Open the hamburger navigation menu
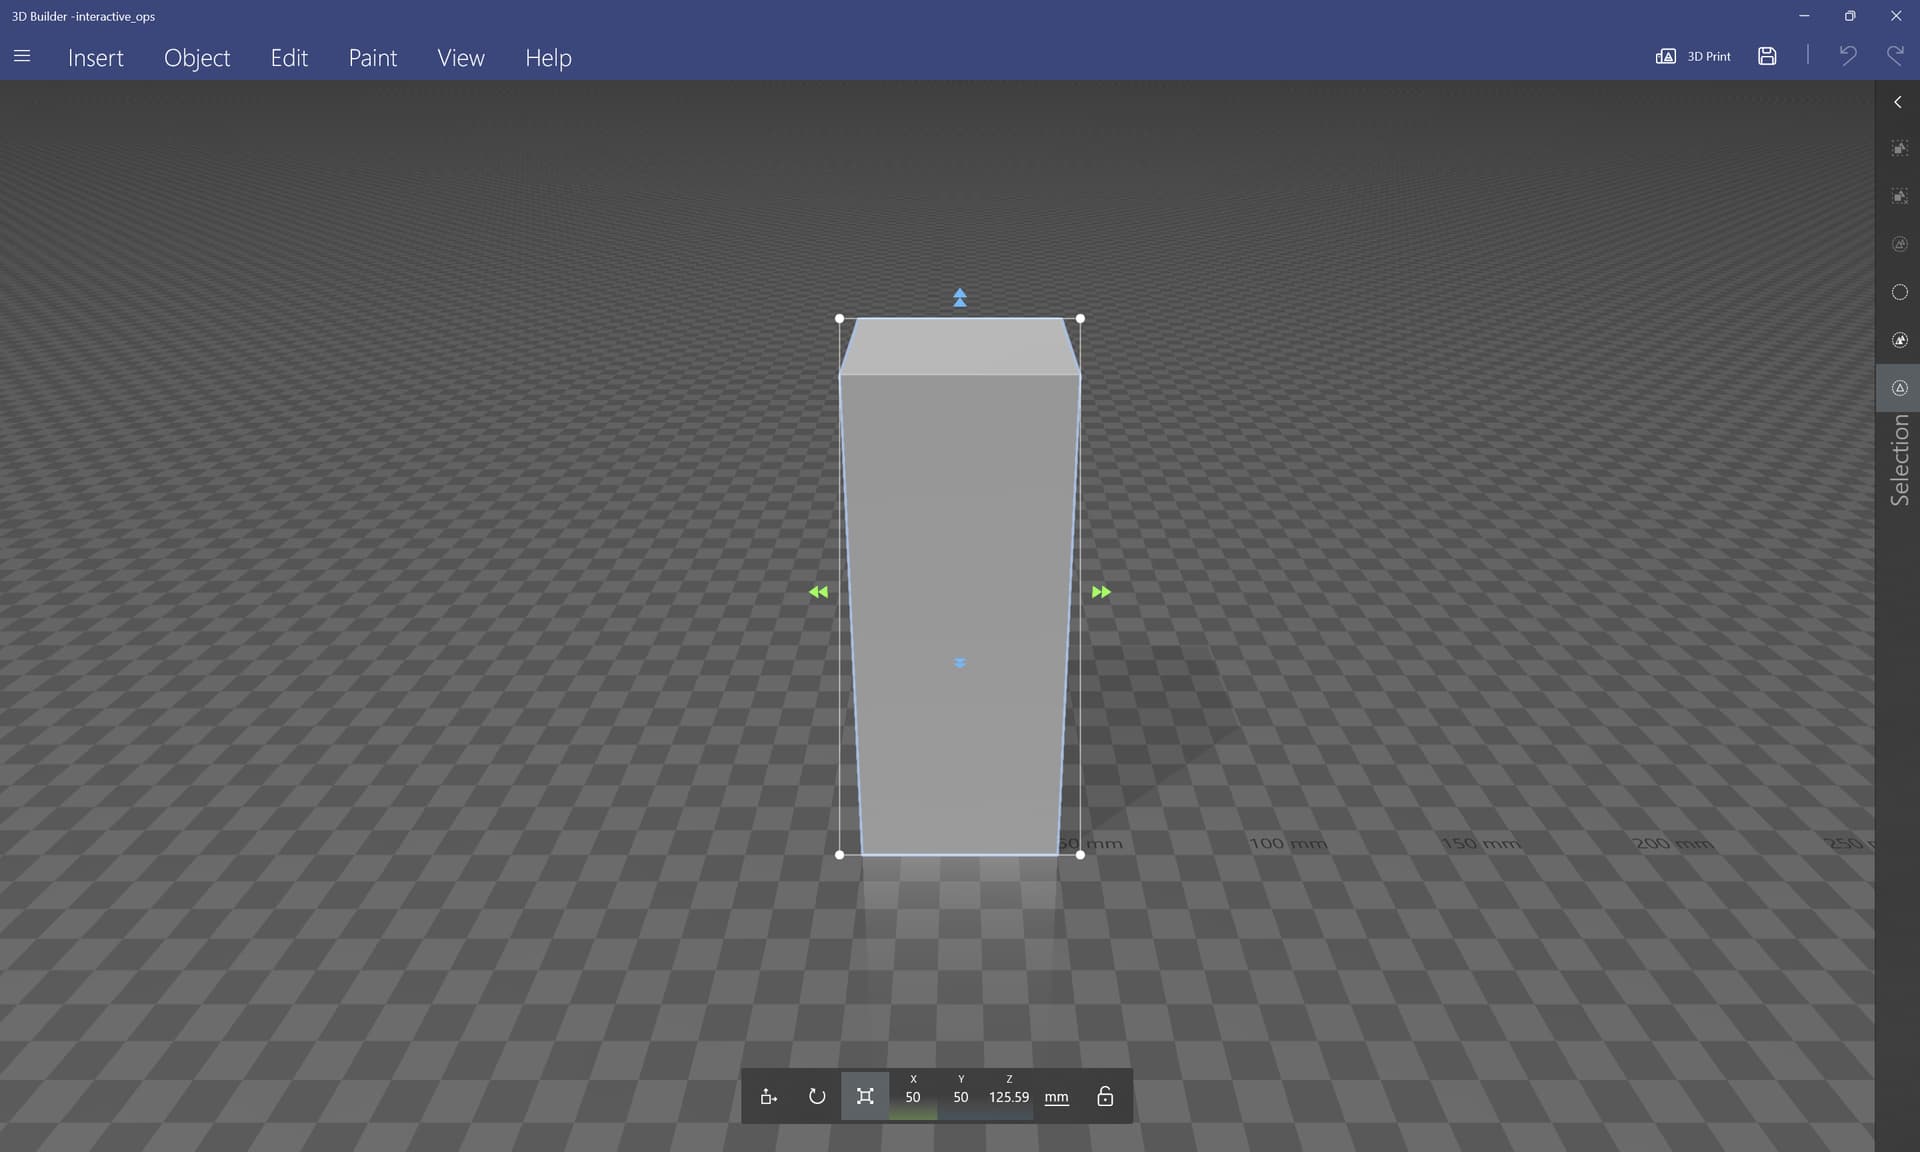This screenshot has height=1152, width=1920. pyautogui.click(x=22, y=57)
